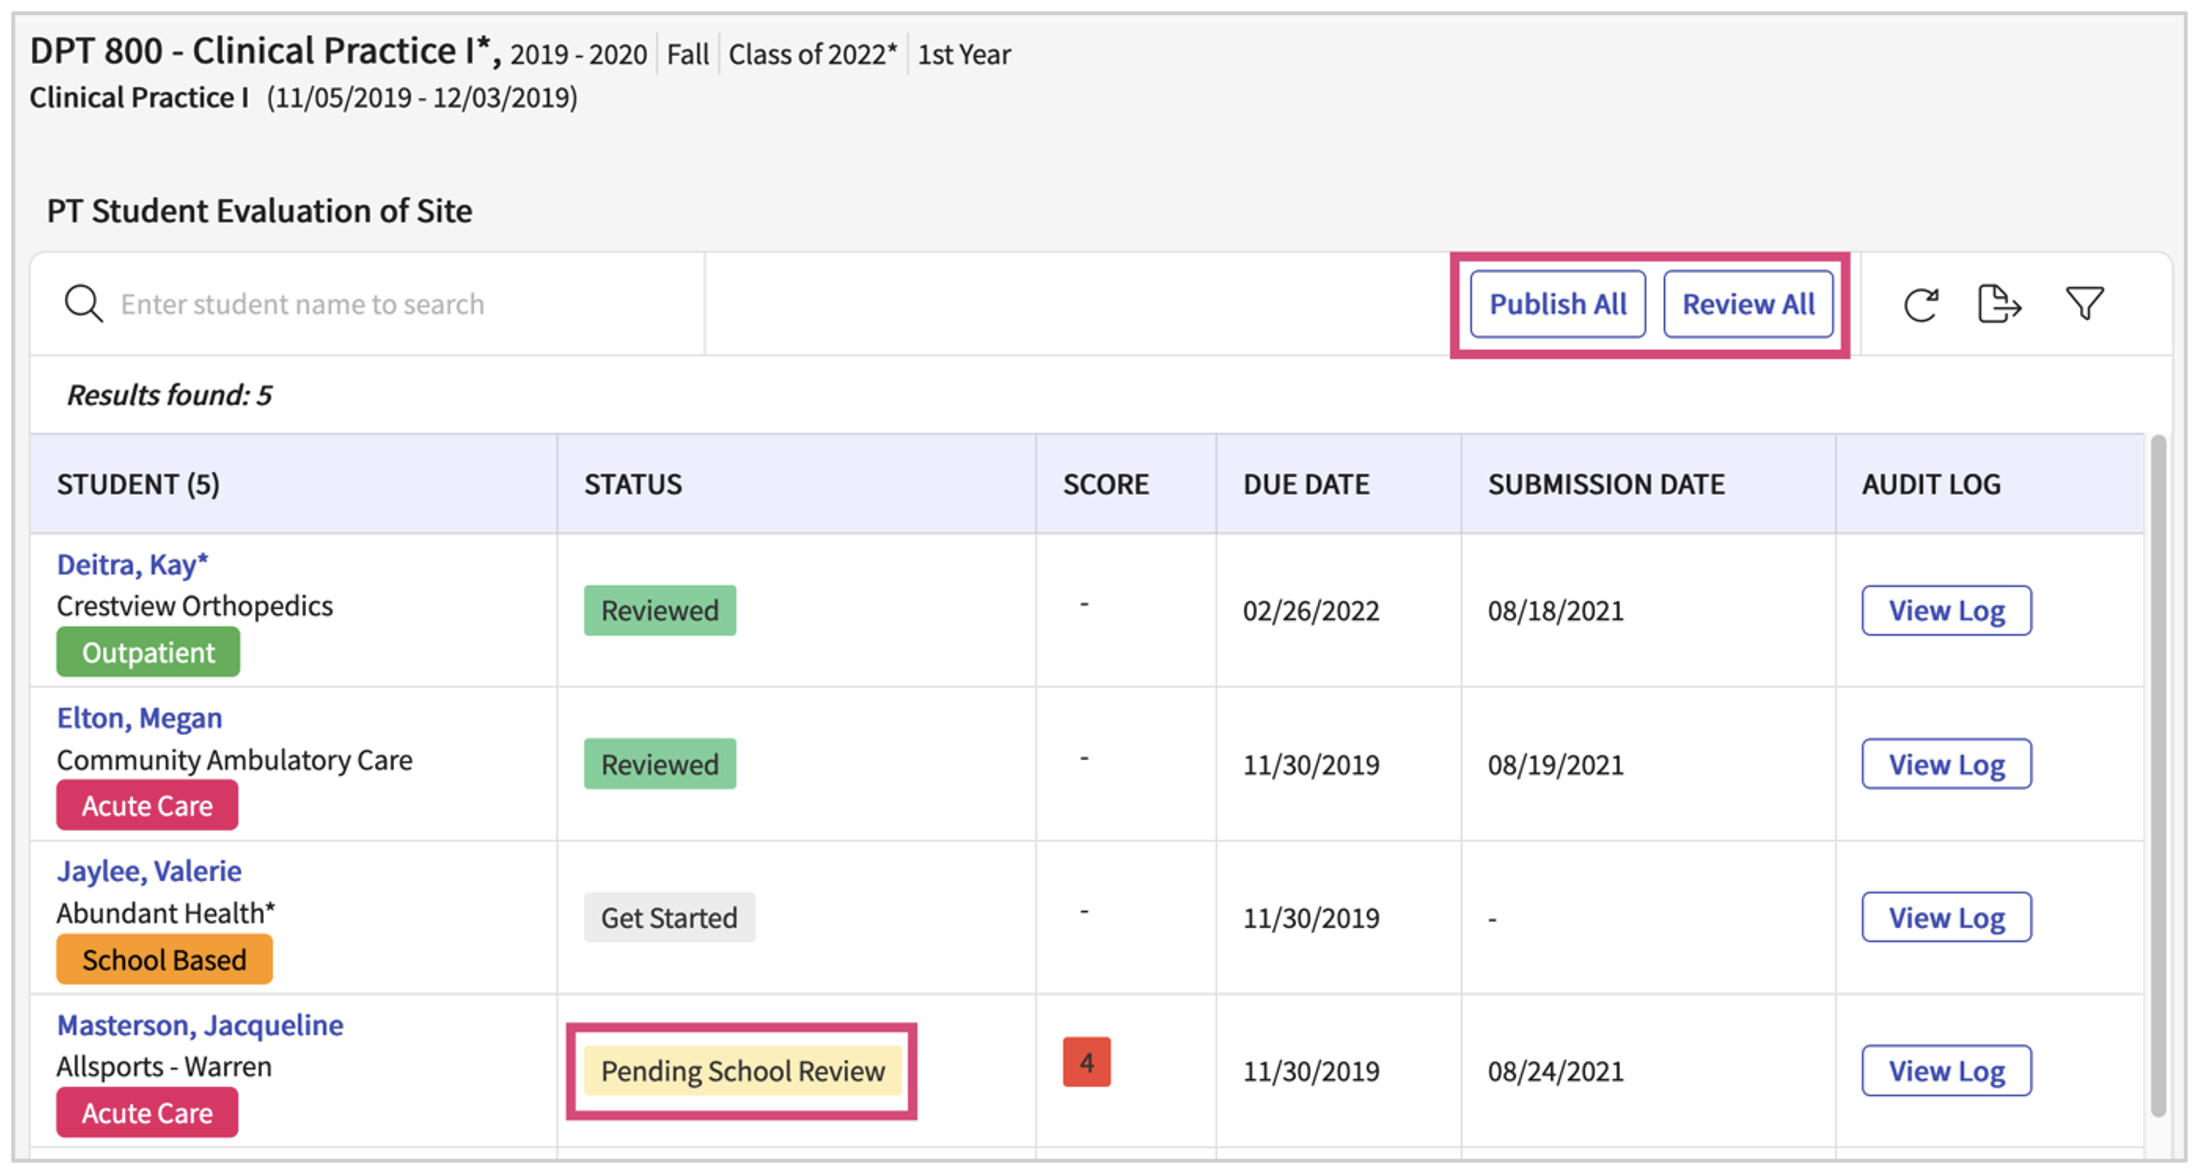The width and height of the screenshot is (2196, 1172).
Task: View Log for Masterson, Jacqueline
Action: tap(1945, 1071)
